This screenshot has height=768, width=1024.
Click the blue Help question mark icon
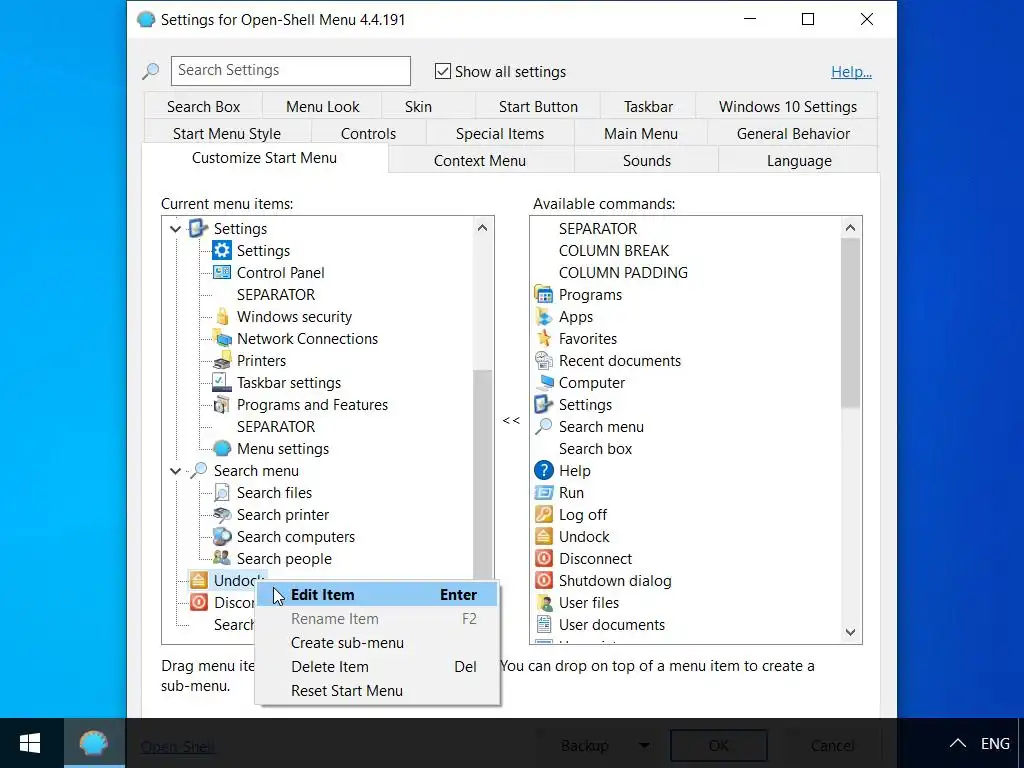(543, 470)
